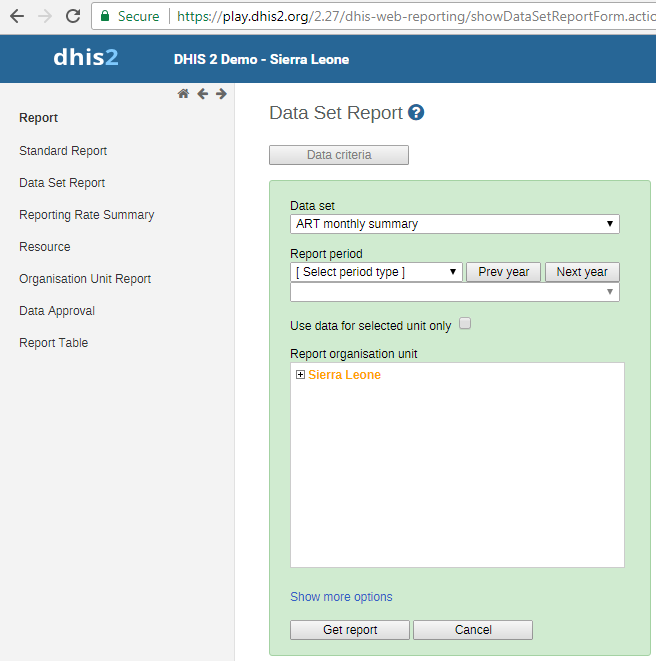
Task: Expand the Sierra Leone tree node
Action: (300, 375)
